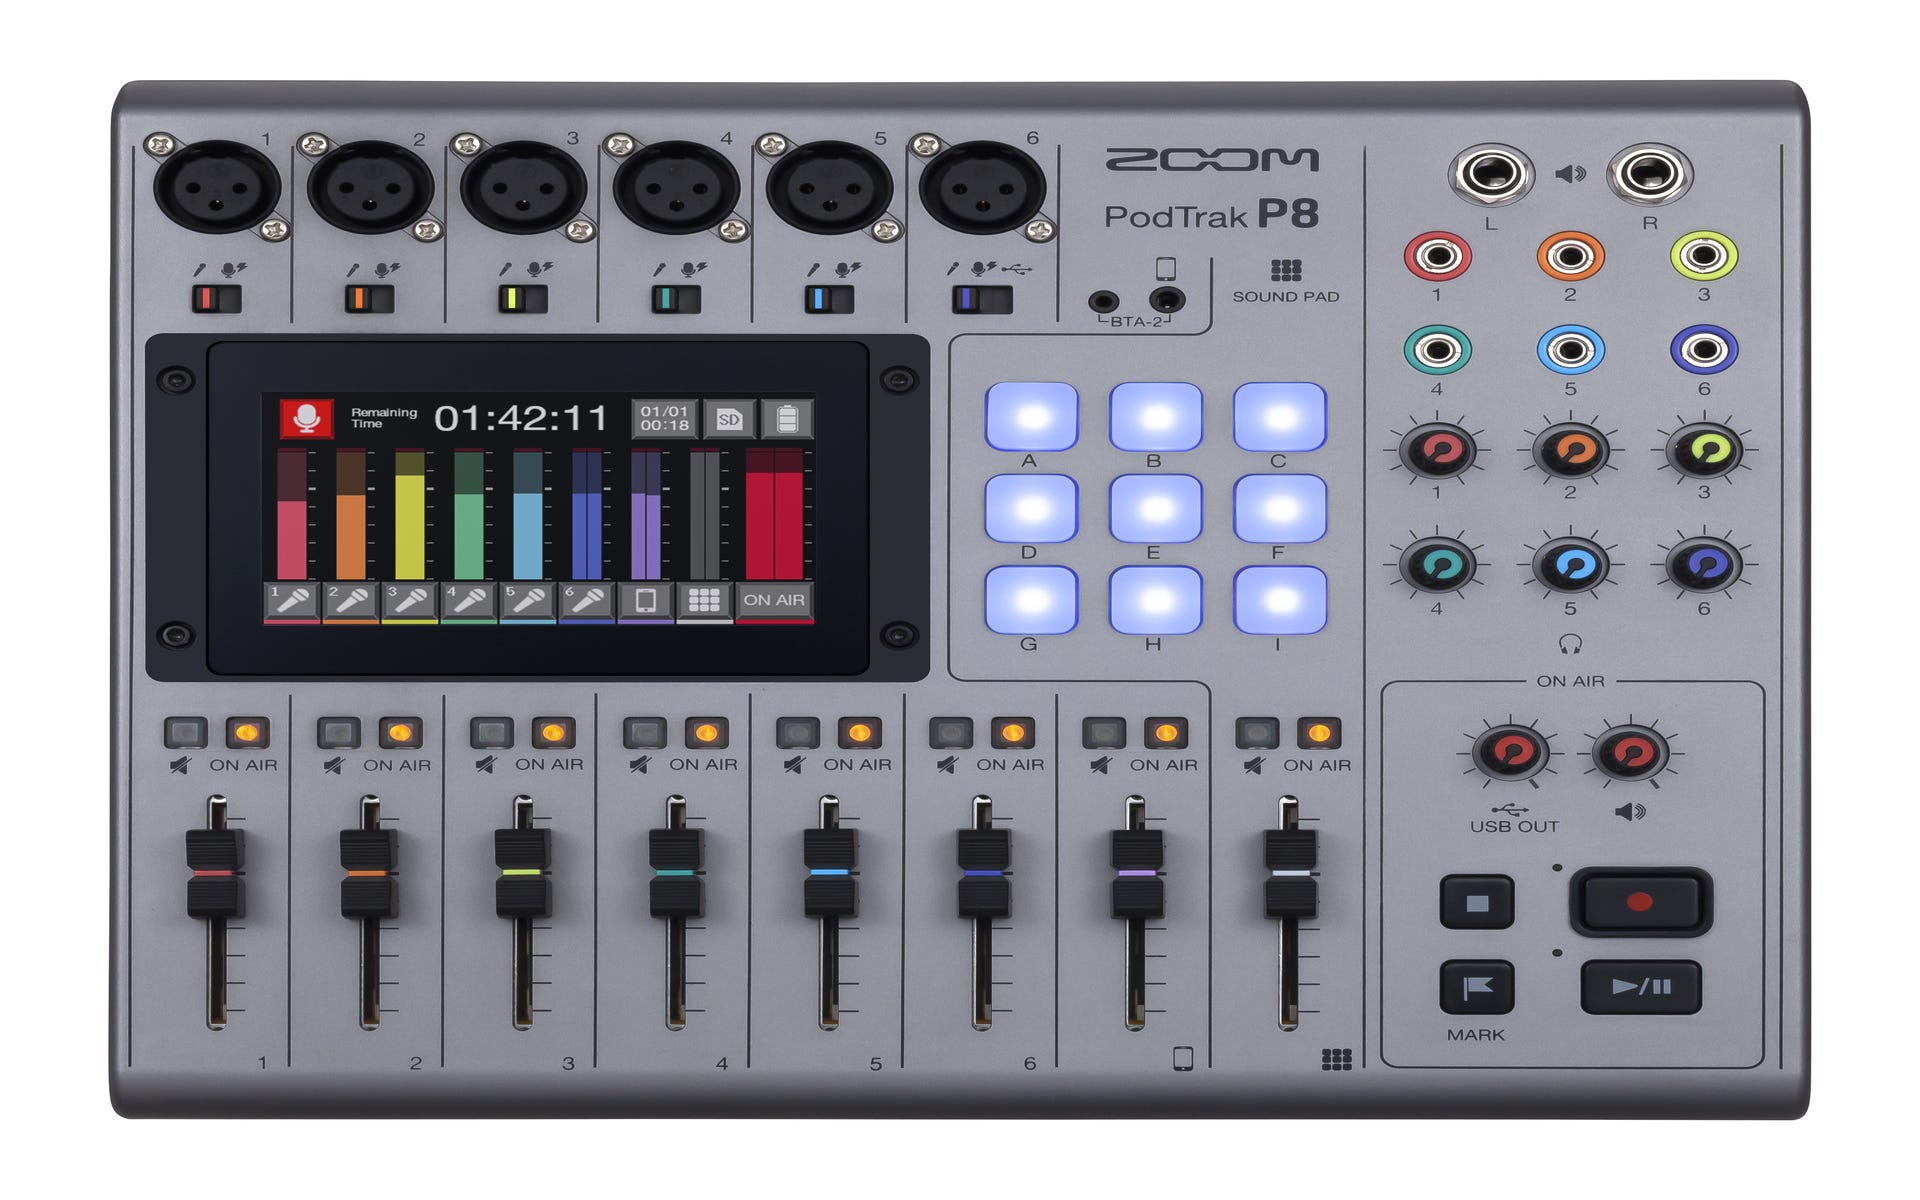Trigger sound pad A
The image size is (1920, 1200).
[x=1031, y=416]
